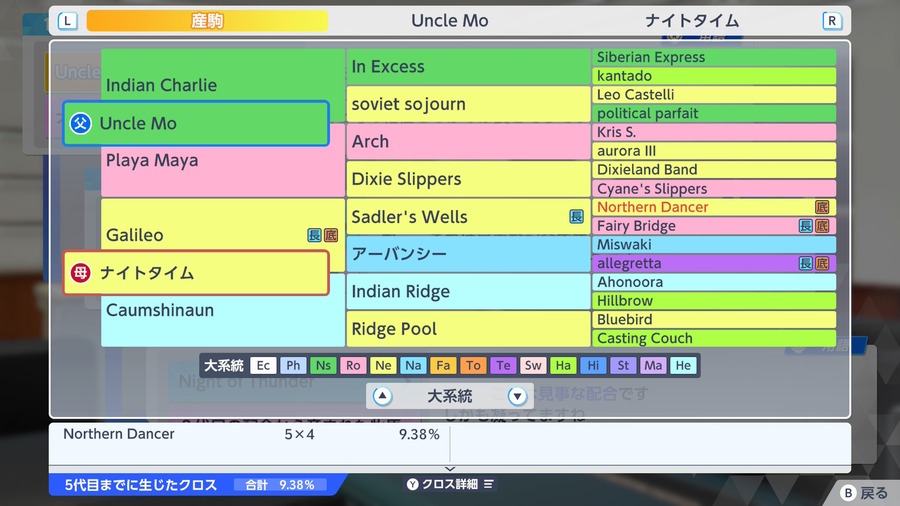Click the L shoulder button icon

(x=67, y=21)
